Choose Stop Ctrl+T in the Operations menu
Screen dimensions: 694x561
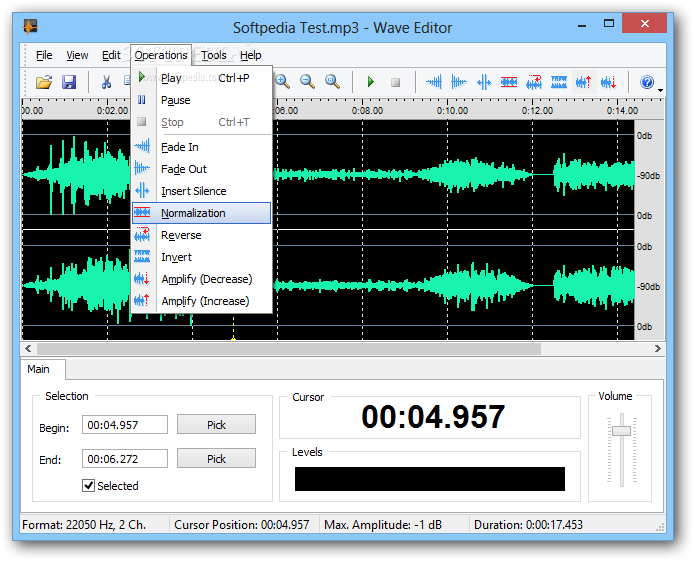pos(201,122)
